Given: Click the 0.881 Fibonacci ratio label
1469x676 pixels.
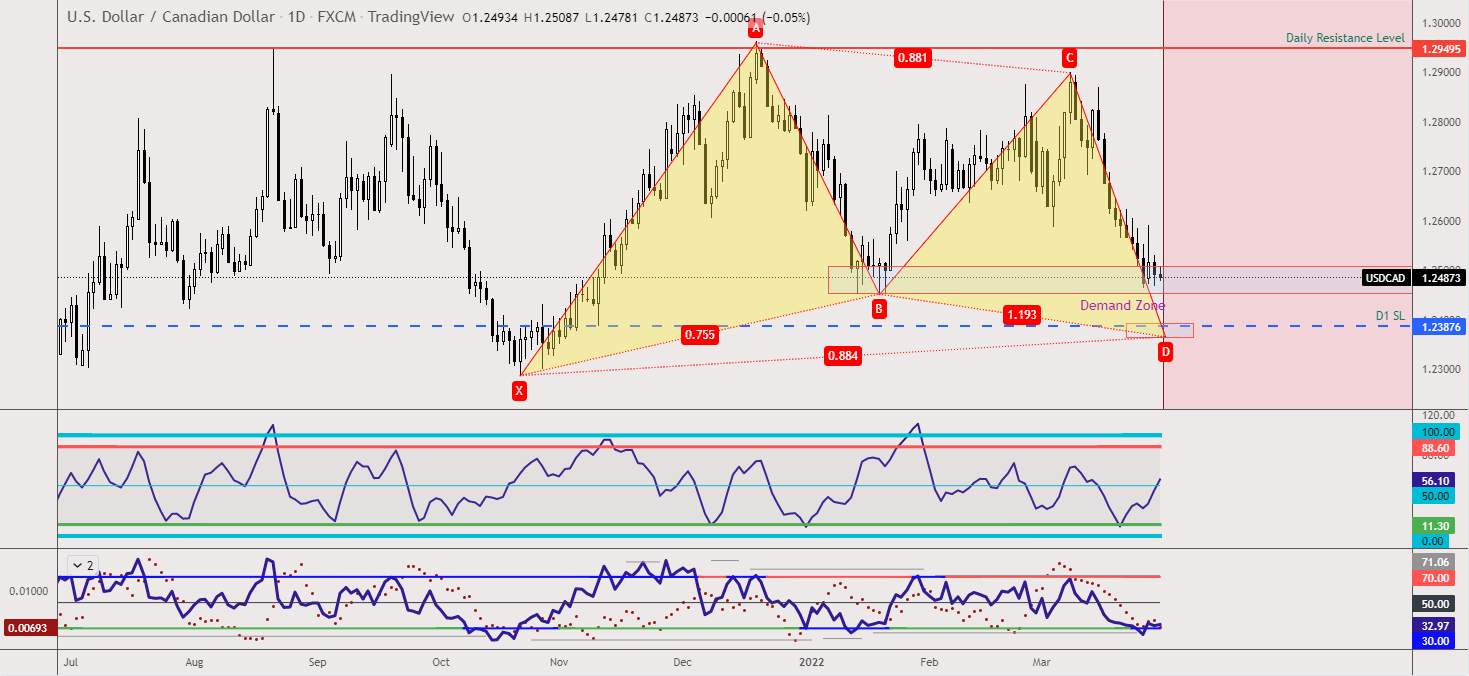Looking at the screenshot, I should [913, 59].
